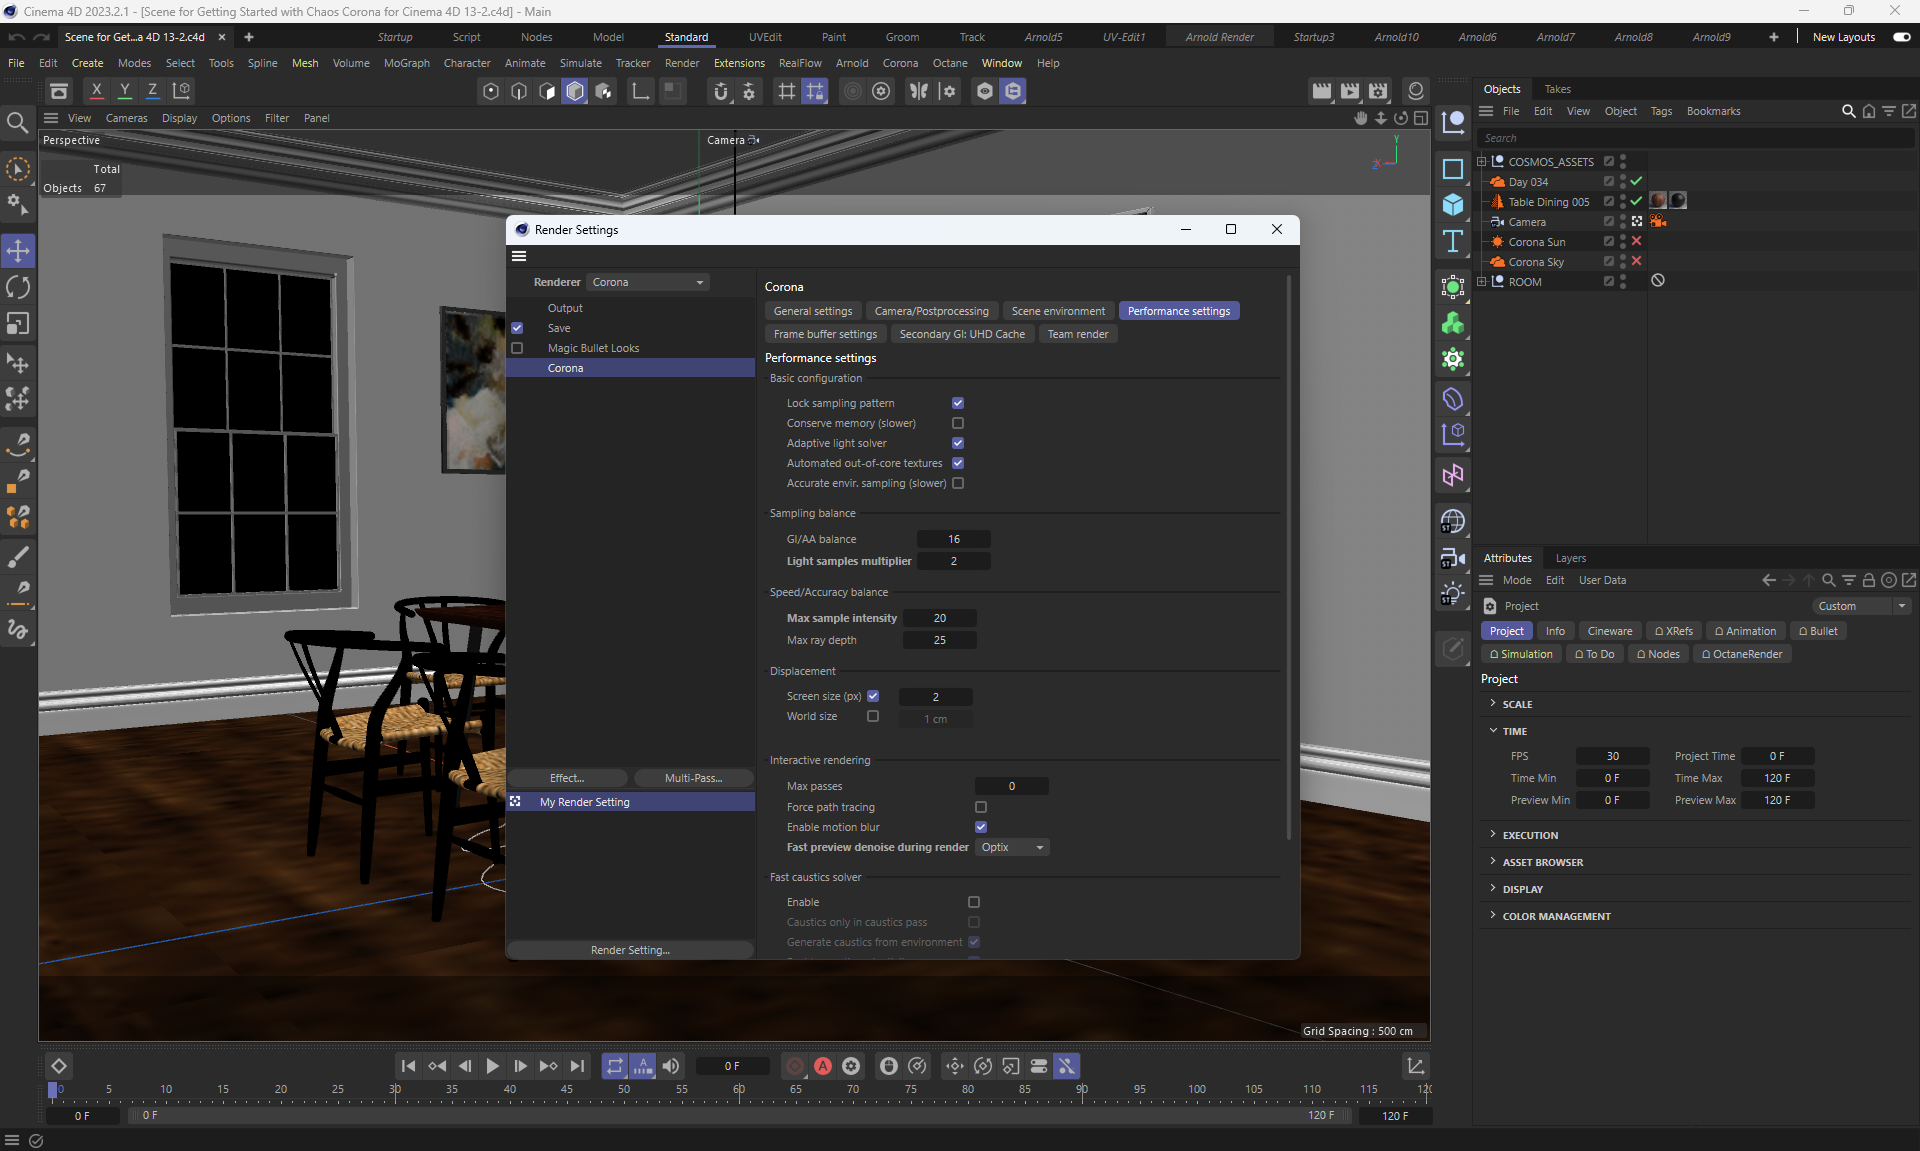Screen dimensions: 1920x1151
Task: Click the Cube primitive icon
Action: pos(1453,205)
